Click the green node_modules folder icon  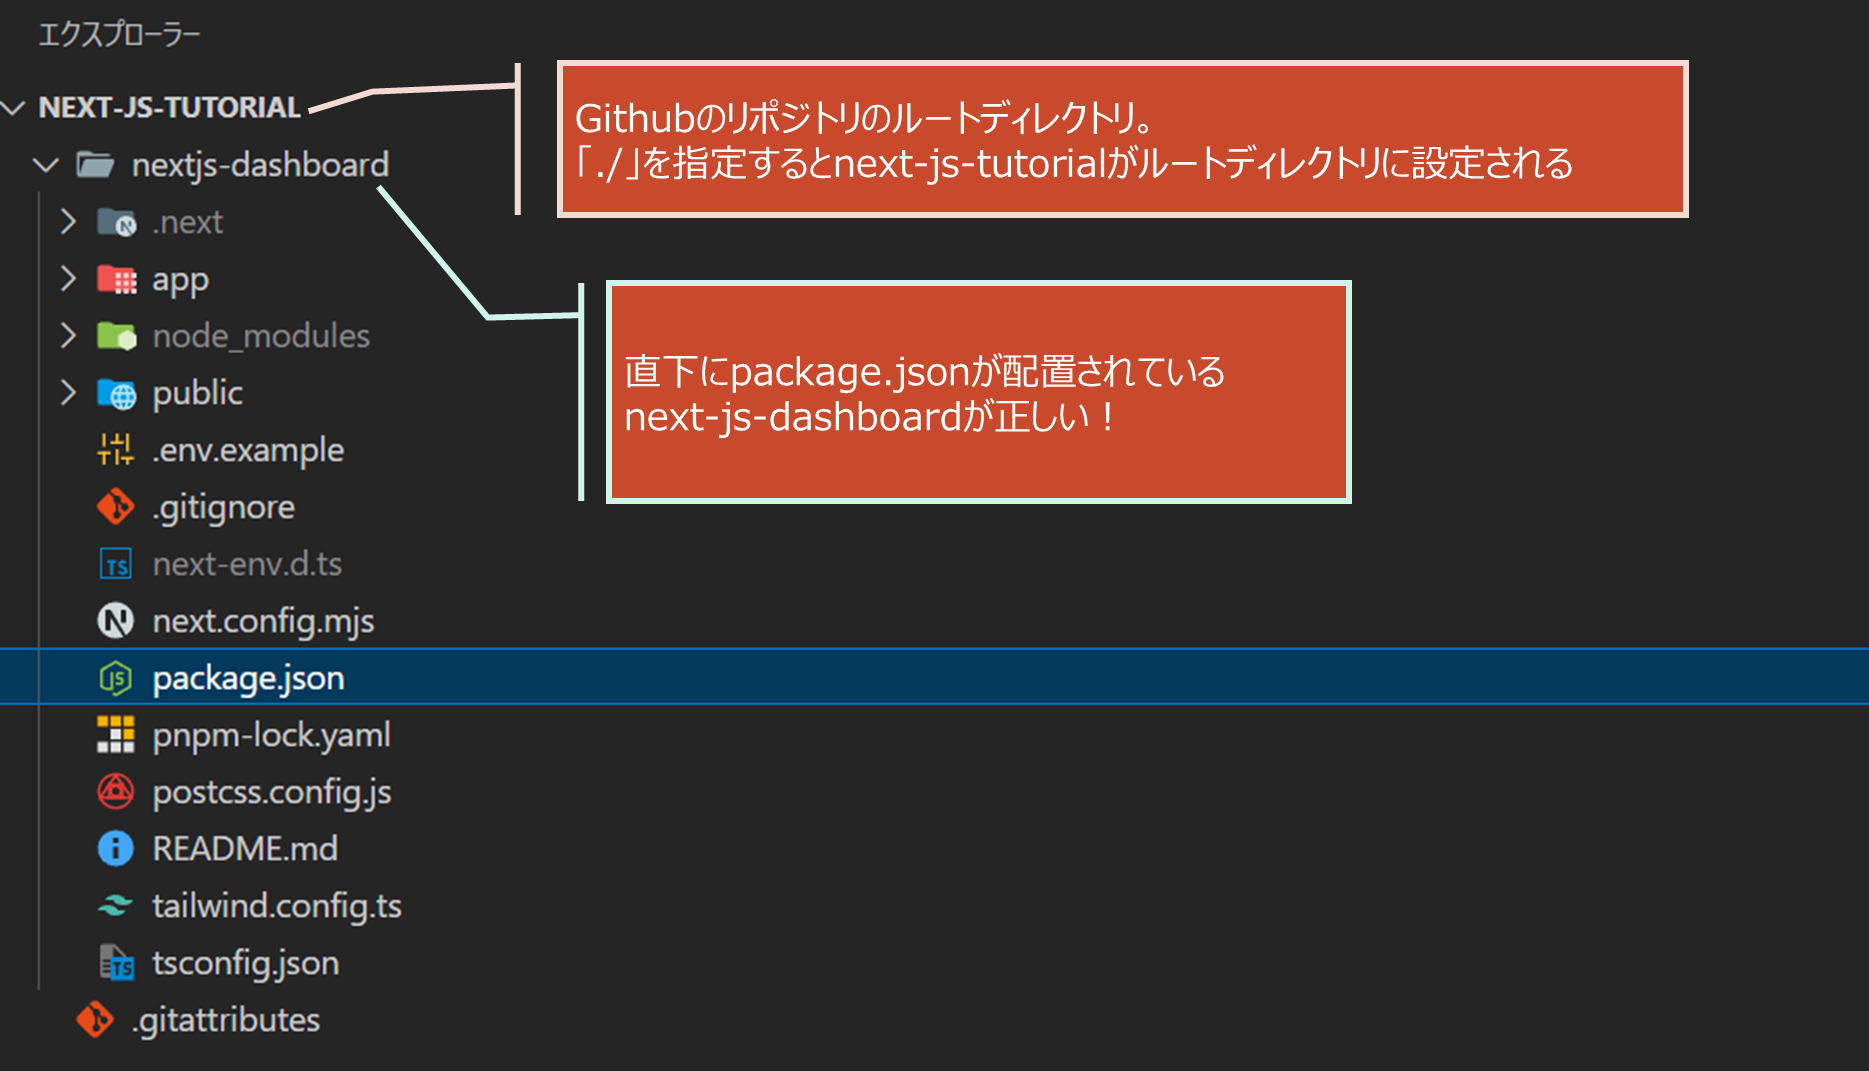(x=116, y=336)
